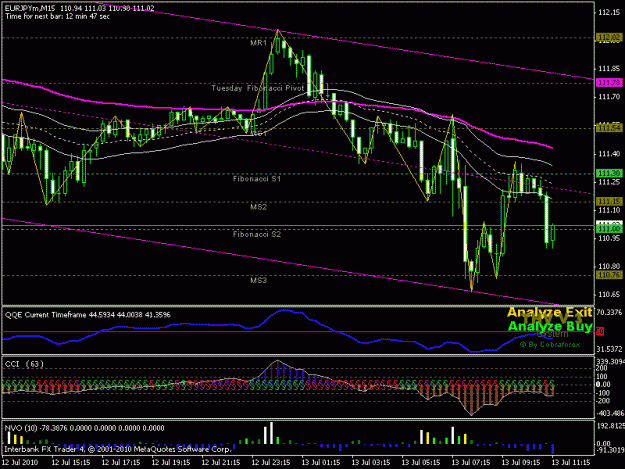The width and height of the screenshot is (625, 469).
Task: Click the 110.76 yellow price tag
Action: click(609, 275)
